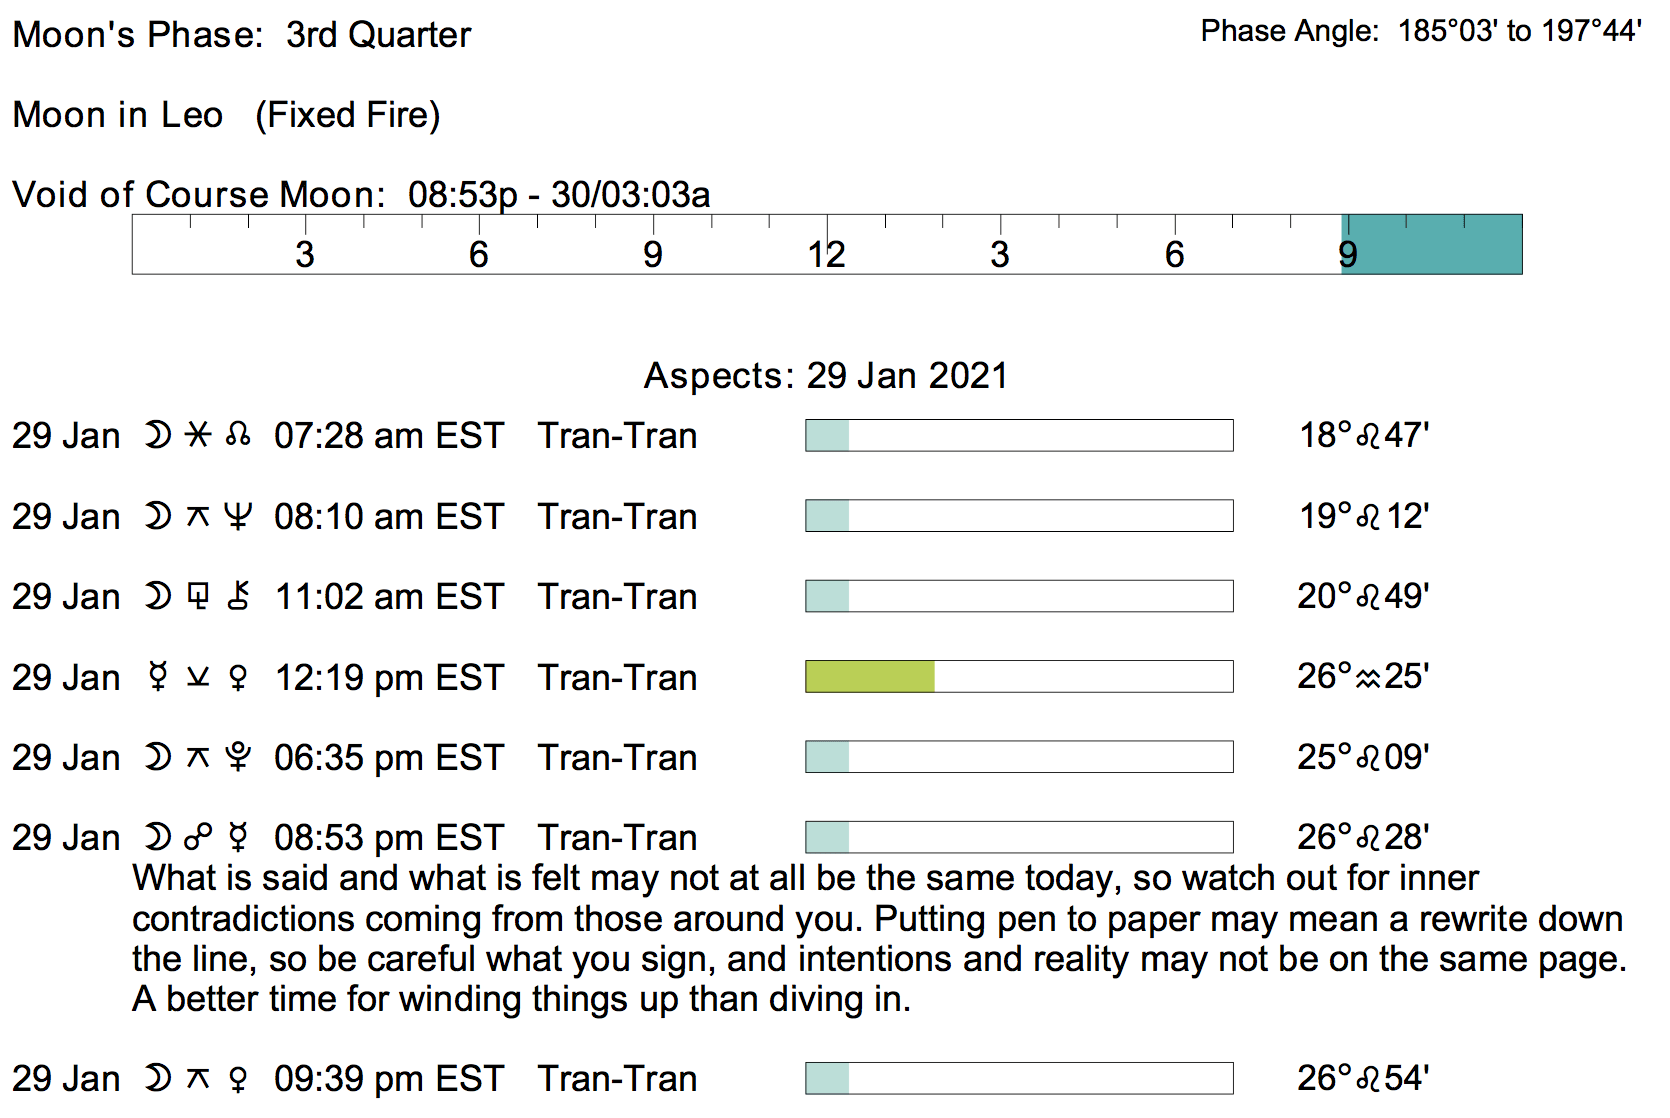The height and width of the screenshot is (1118, 1670).
Task: Click the Aspects: 29 Jan 2021 heading
Action: pyautogui.click(x=826, y=376)
